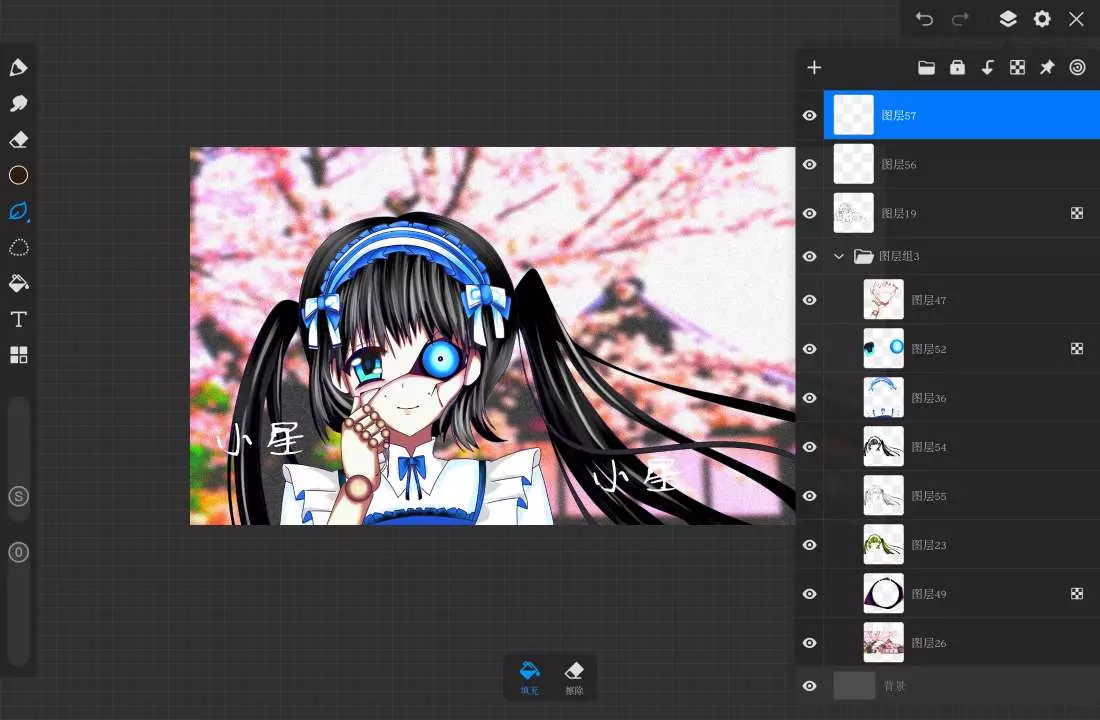Click the pin icon in layer toolbar

[1047, 67]
